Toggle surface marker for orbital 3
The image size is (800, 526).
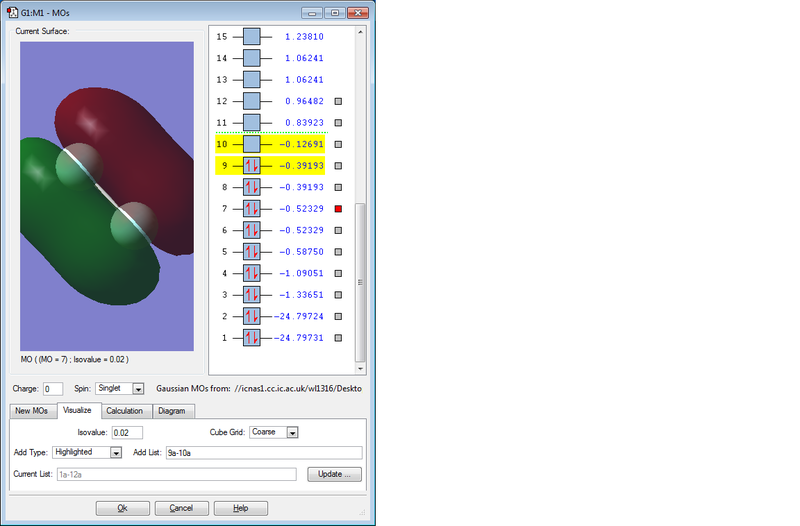coord(338,295)
